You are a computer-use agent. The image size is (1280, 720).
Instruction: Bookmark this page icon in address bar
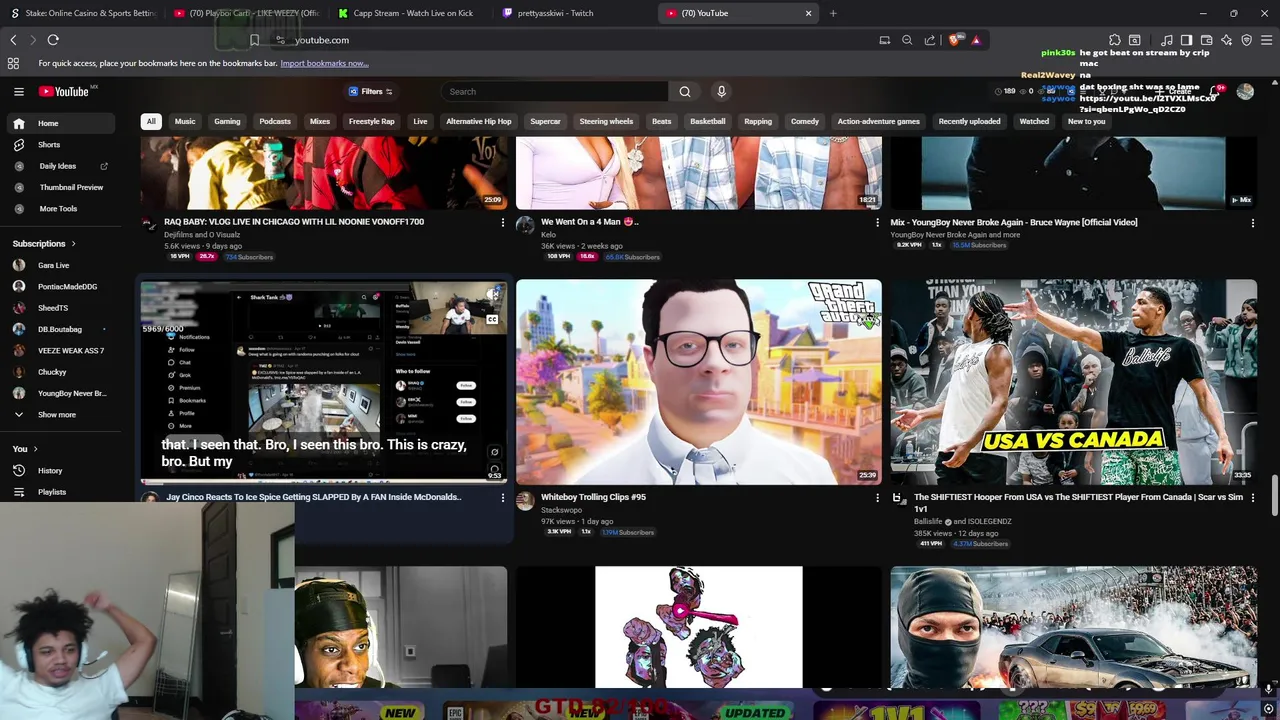point(254,40)
